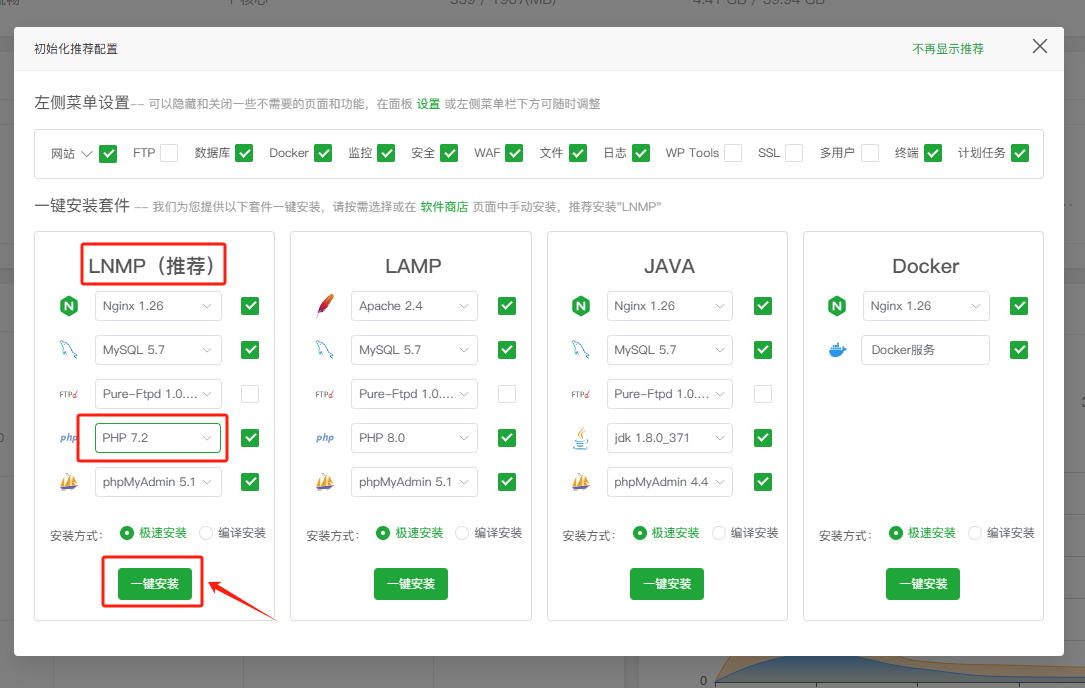Image resolution: width=1085 pixels, height=688 pixels.
Task: Select 极速安装 radio in LAMP card
Action: 383,533
